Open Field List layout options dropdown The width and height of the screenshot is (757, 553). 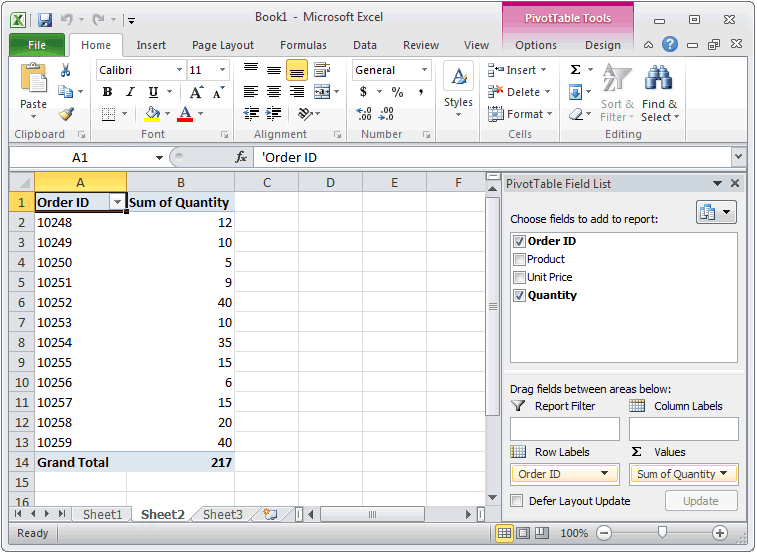(716, 212)
